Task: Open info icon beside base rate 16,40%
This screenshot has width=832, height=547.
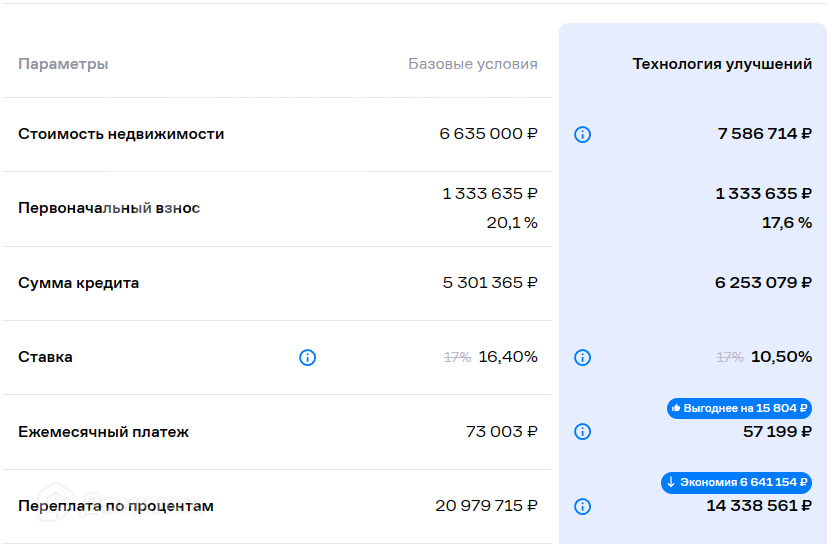Action: pos(307,357)
